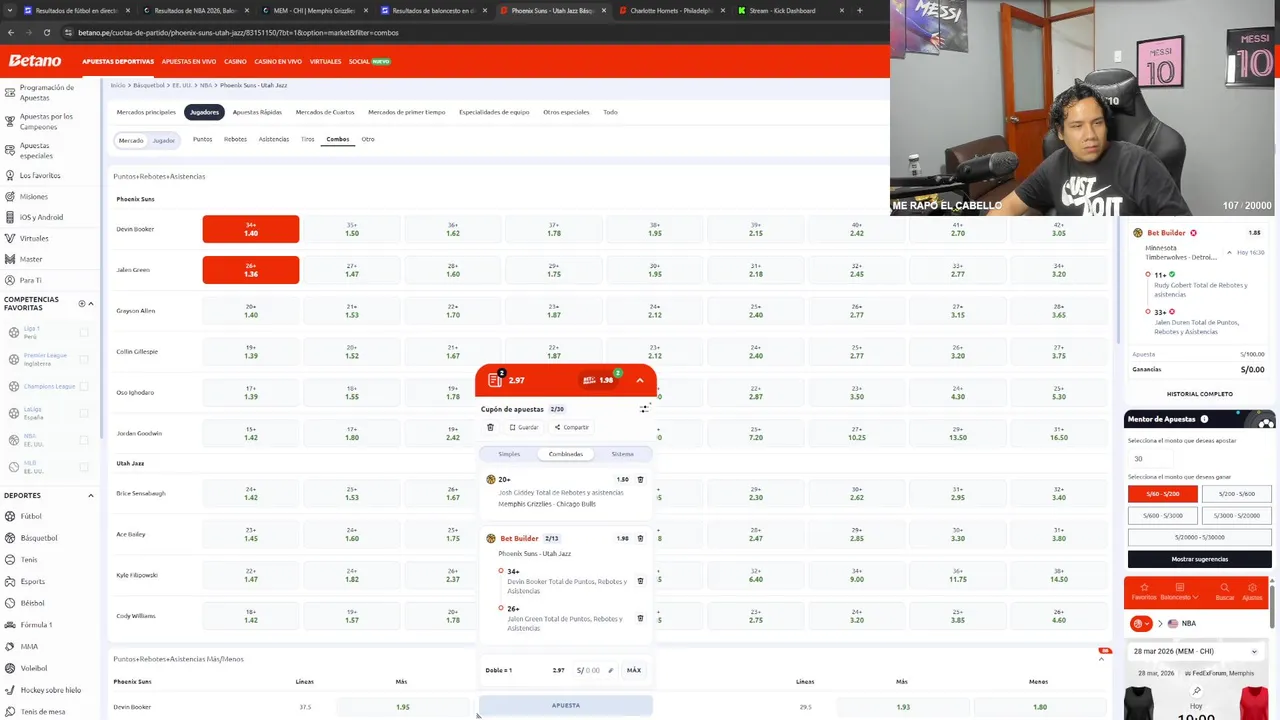
Task: Switch to the Sistema bet slip tab
Action: click(622, 454)
